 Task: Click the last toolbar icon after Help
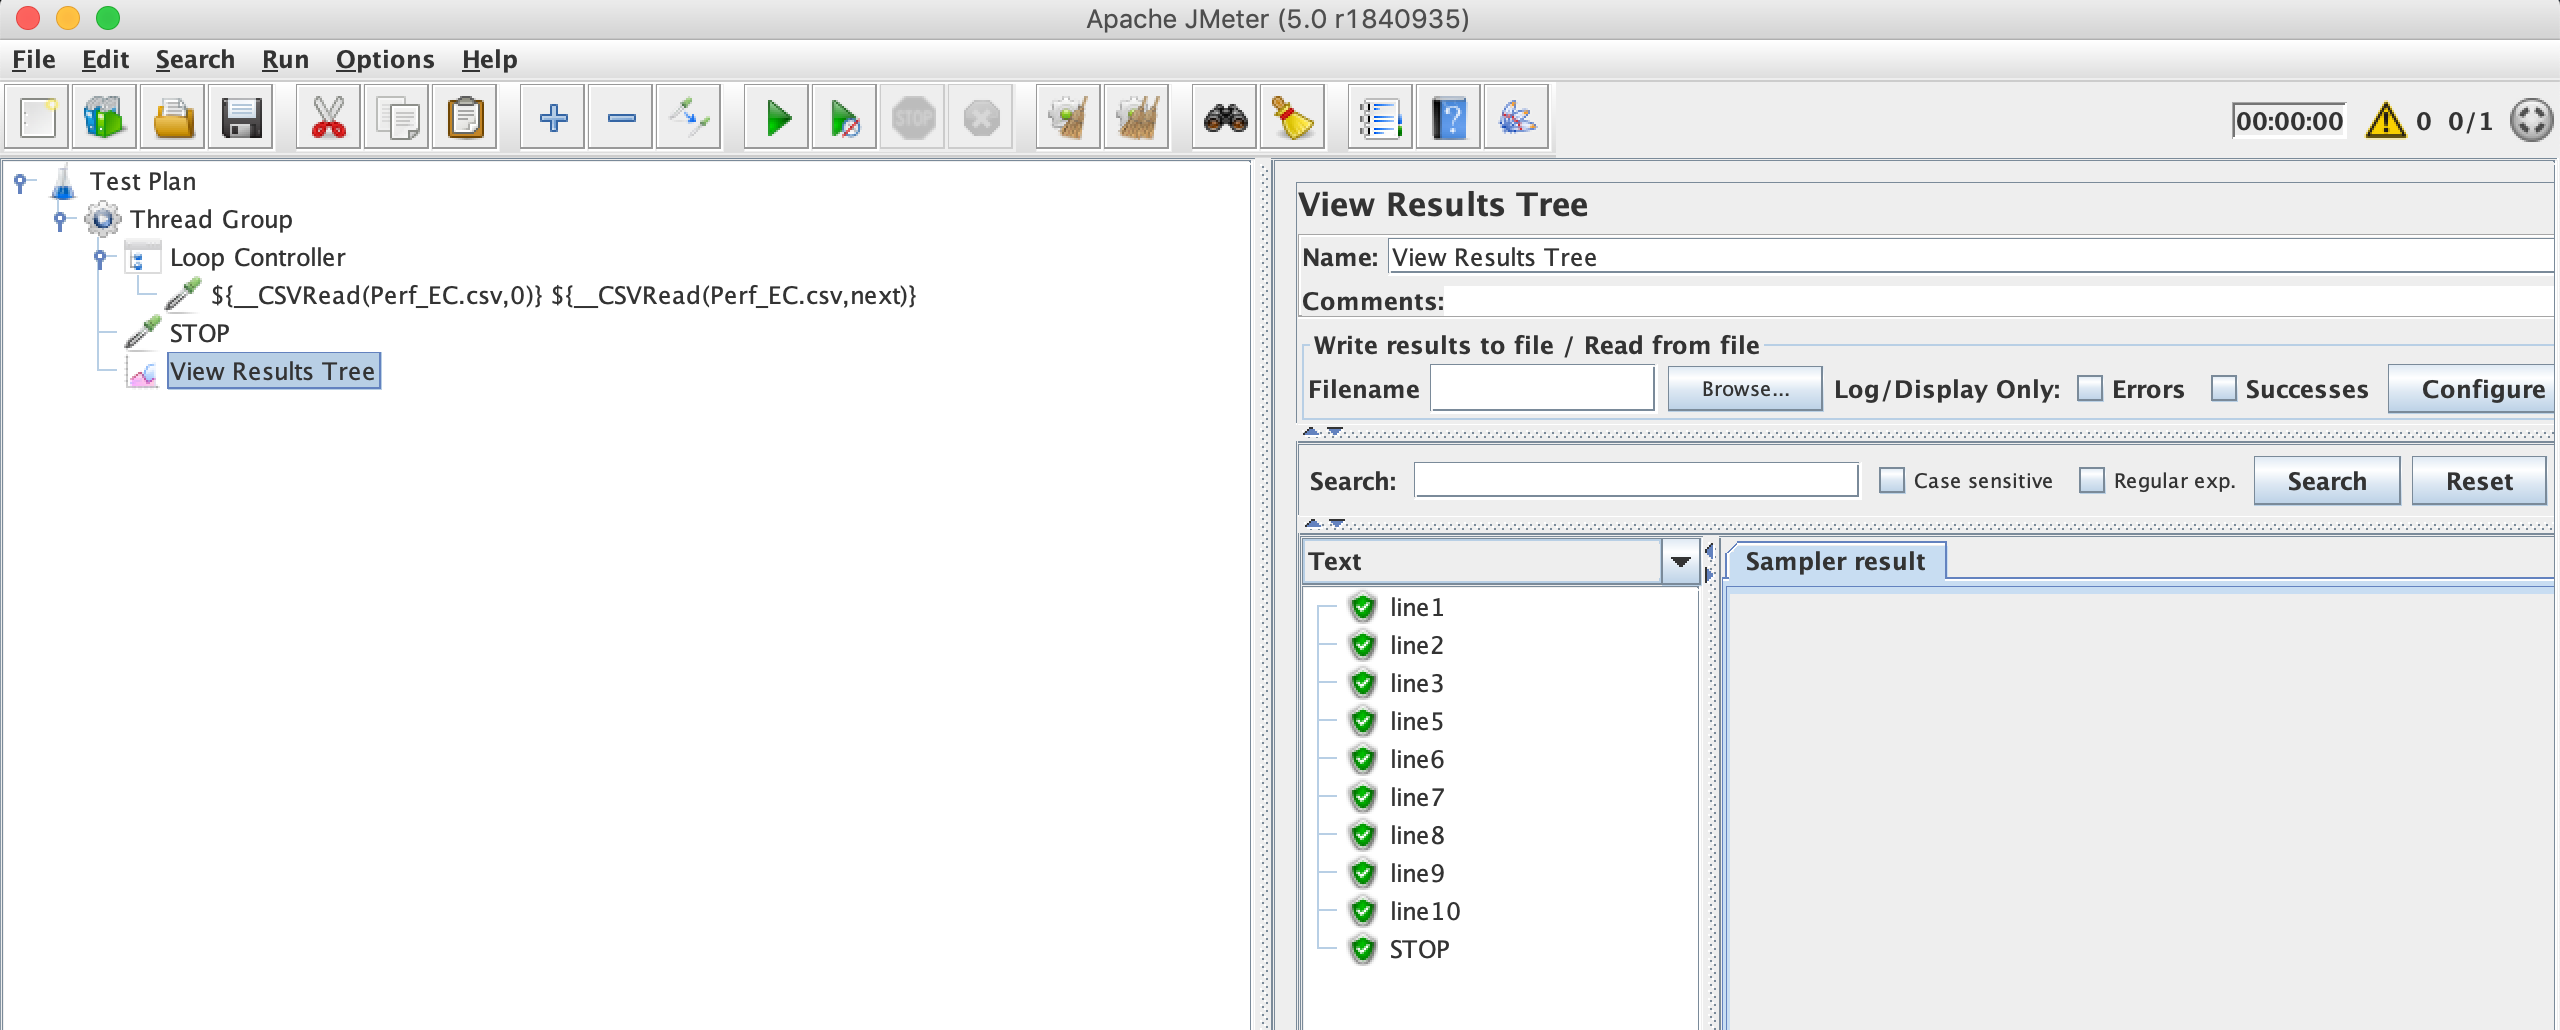(1517, 119)
